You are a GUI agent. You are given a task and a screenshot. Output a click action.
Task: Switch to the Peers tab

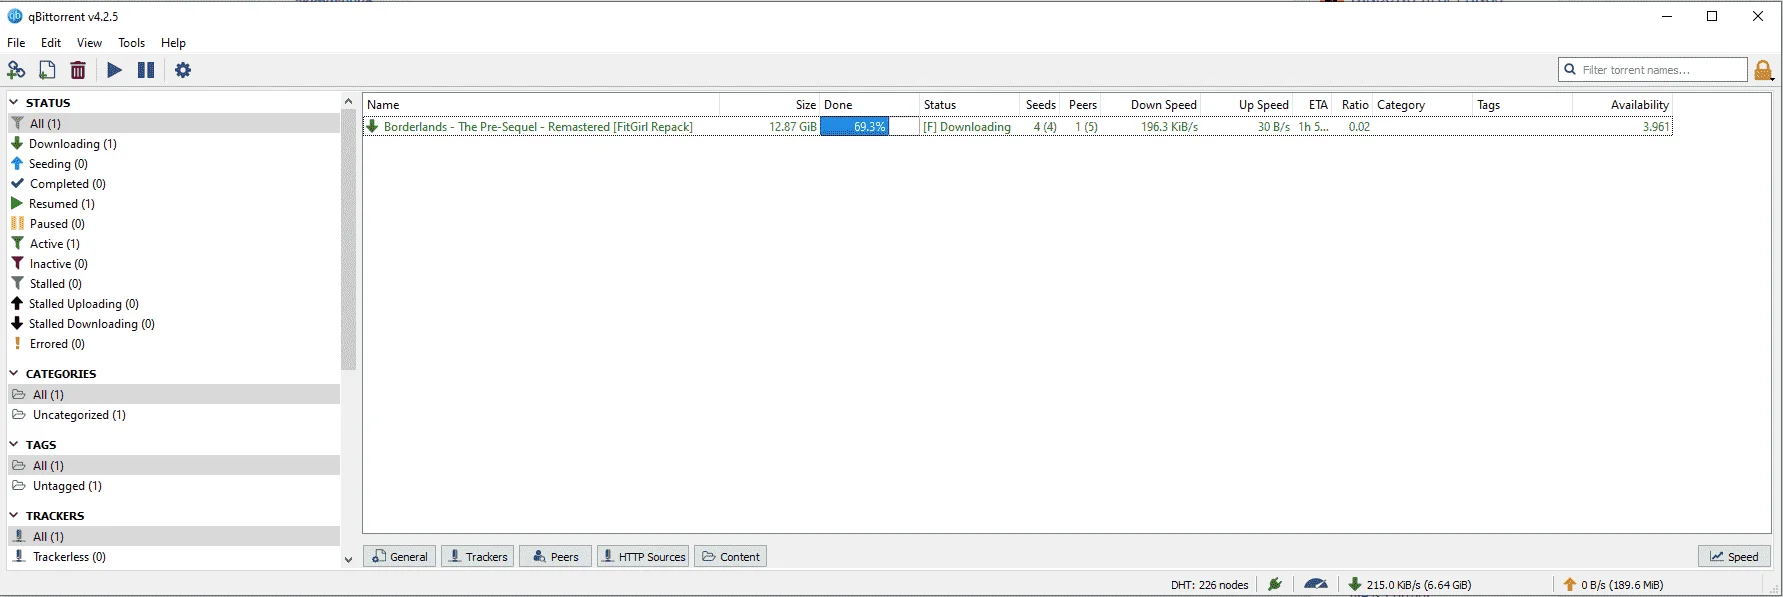555,557
